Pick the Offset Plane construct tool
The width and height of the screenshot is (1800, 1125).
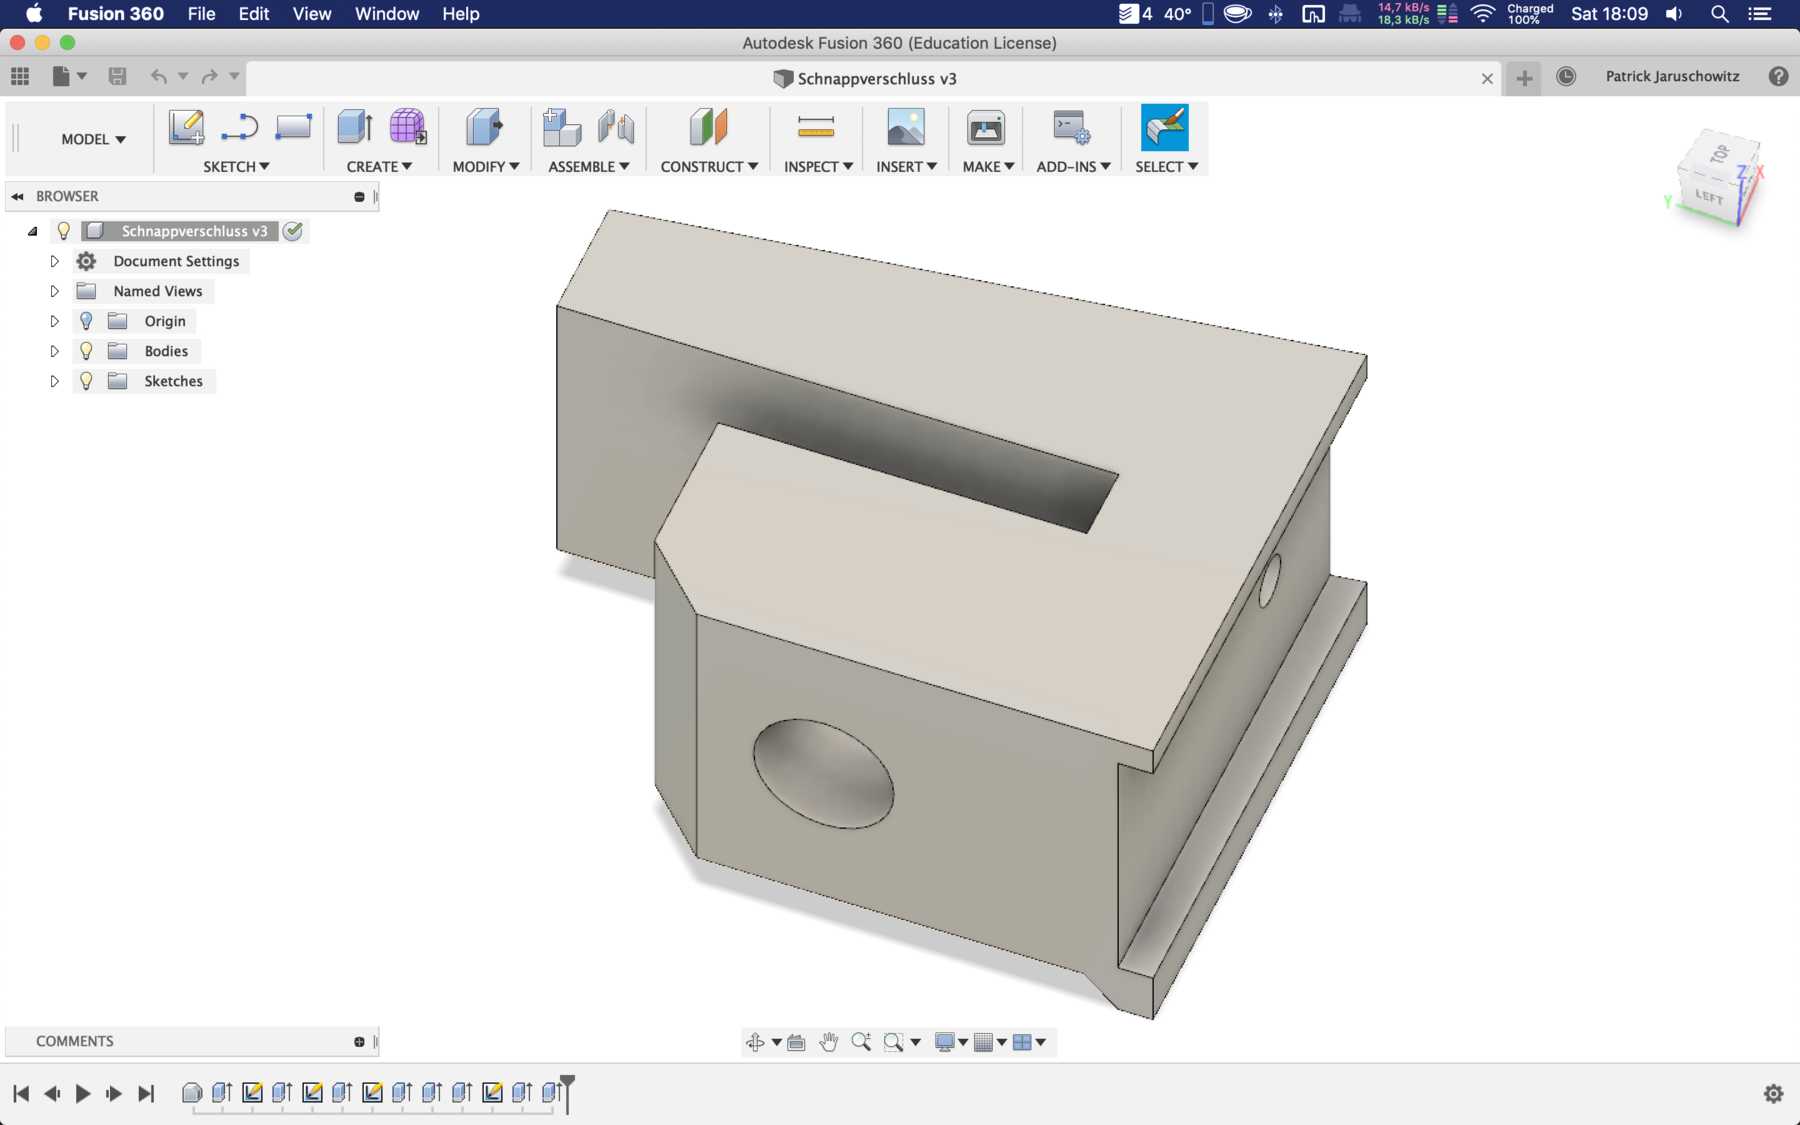708,128
